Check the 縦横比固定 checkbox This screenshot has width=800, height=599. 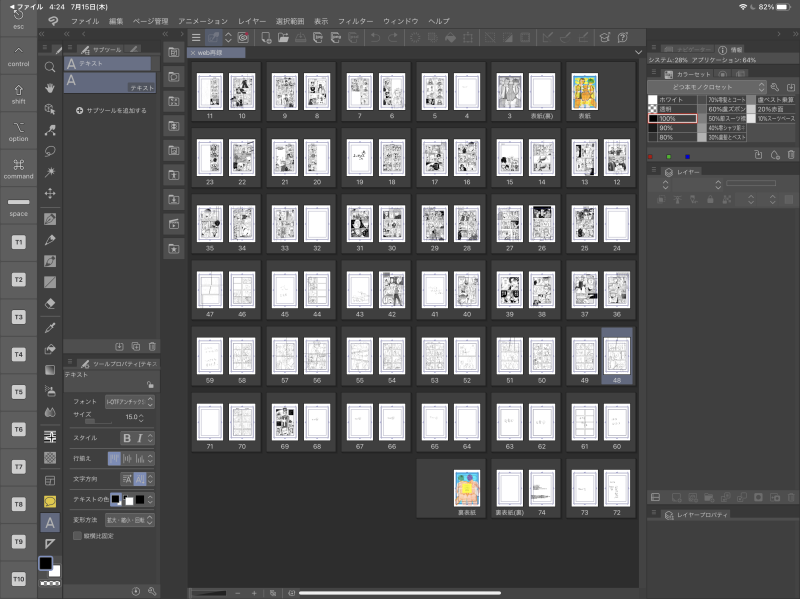(78, 536)
